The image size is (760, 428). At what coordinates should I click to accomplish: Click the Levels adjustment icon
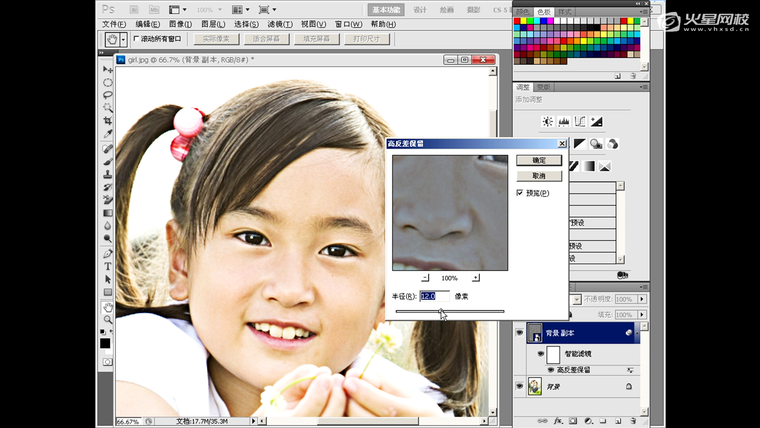click(564, 121)
